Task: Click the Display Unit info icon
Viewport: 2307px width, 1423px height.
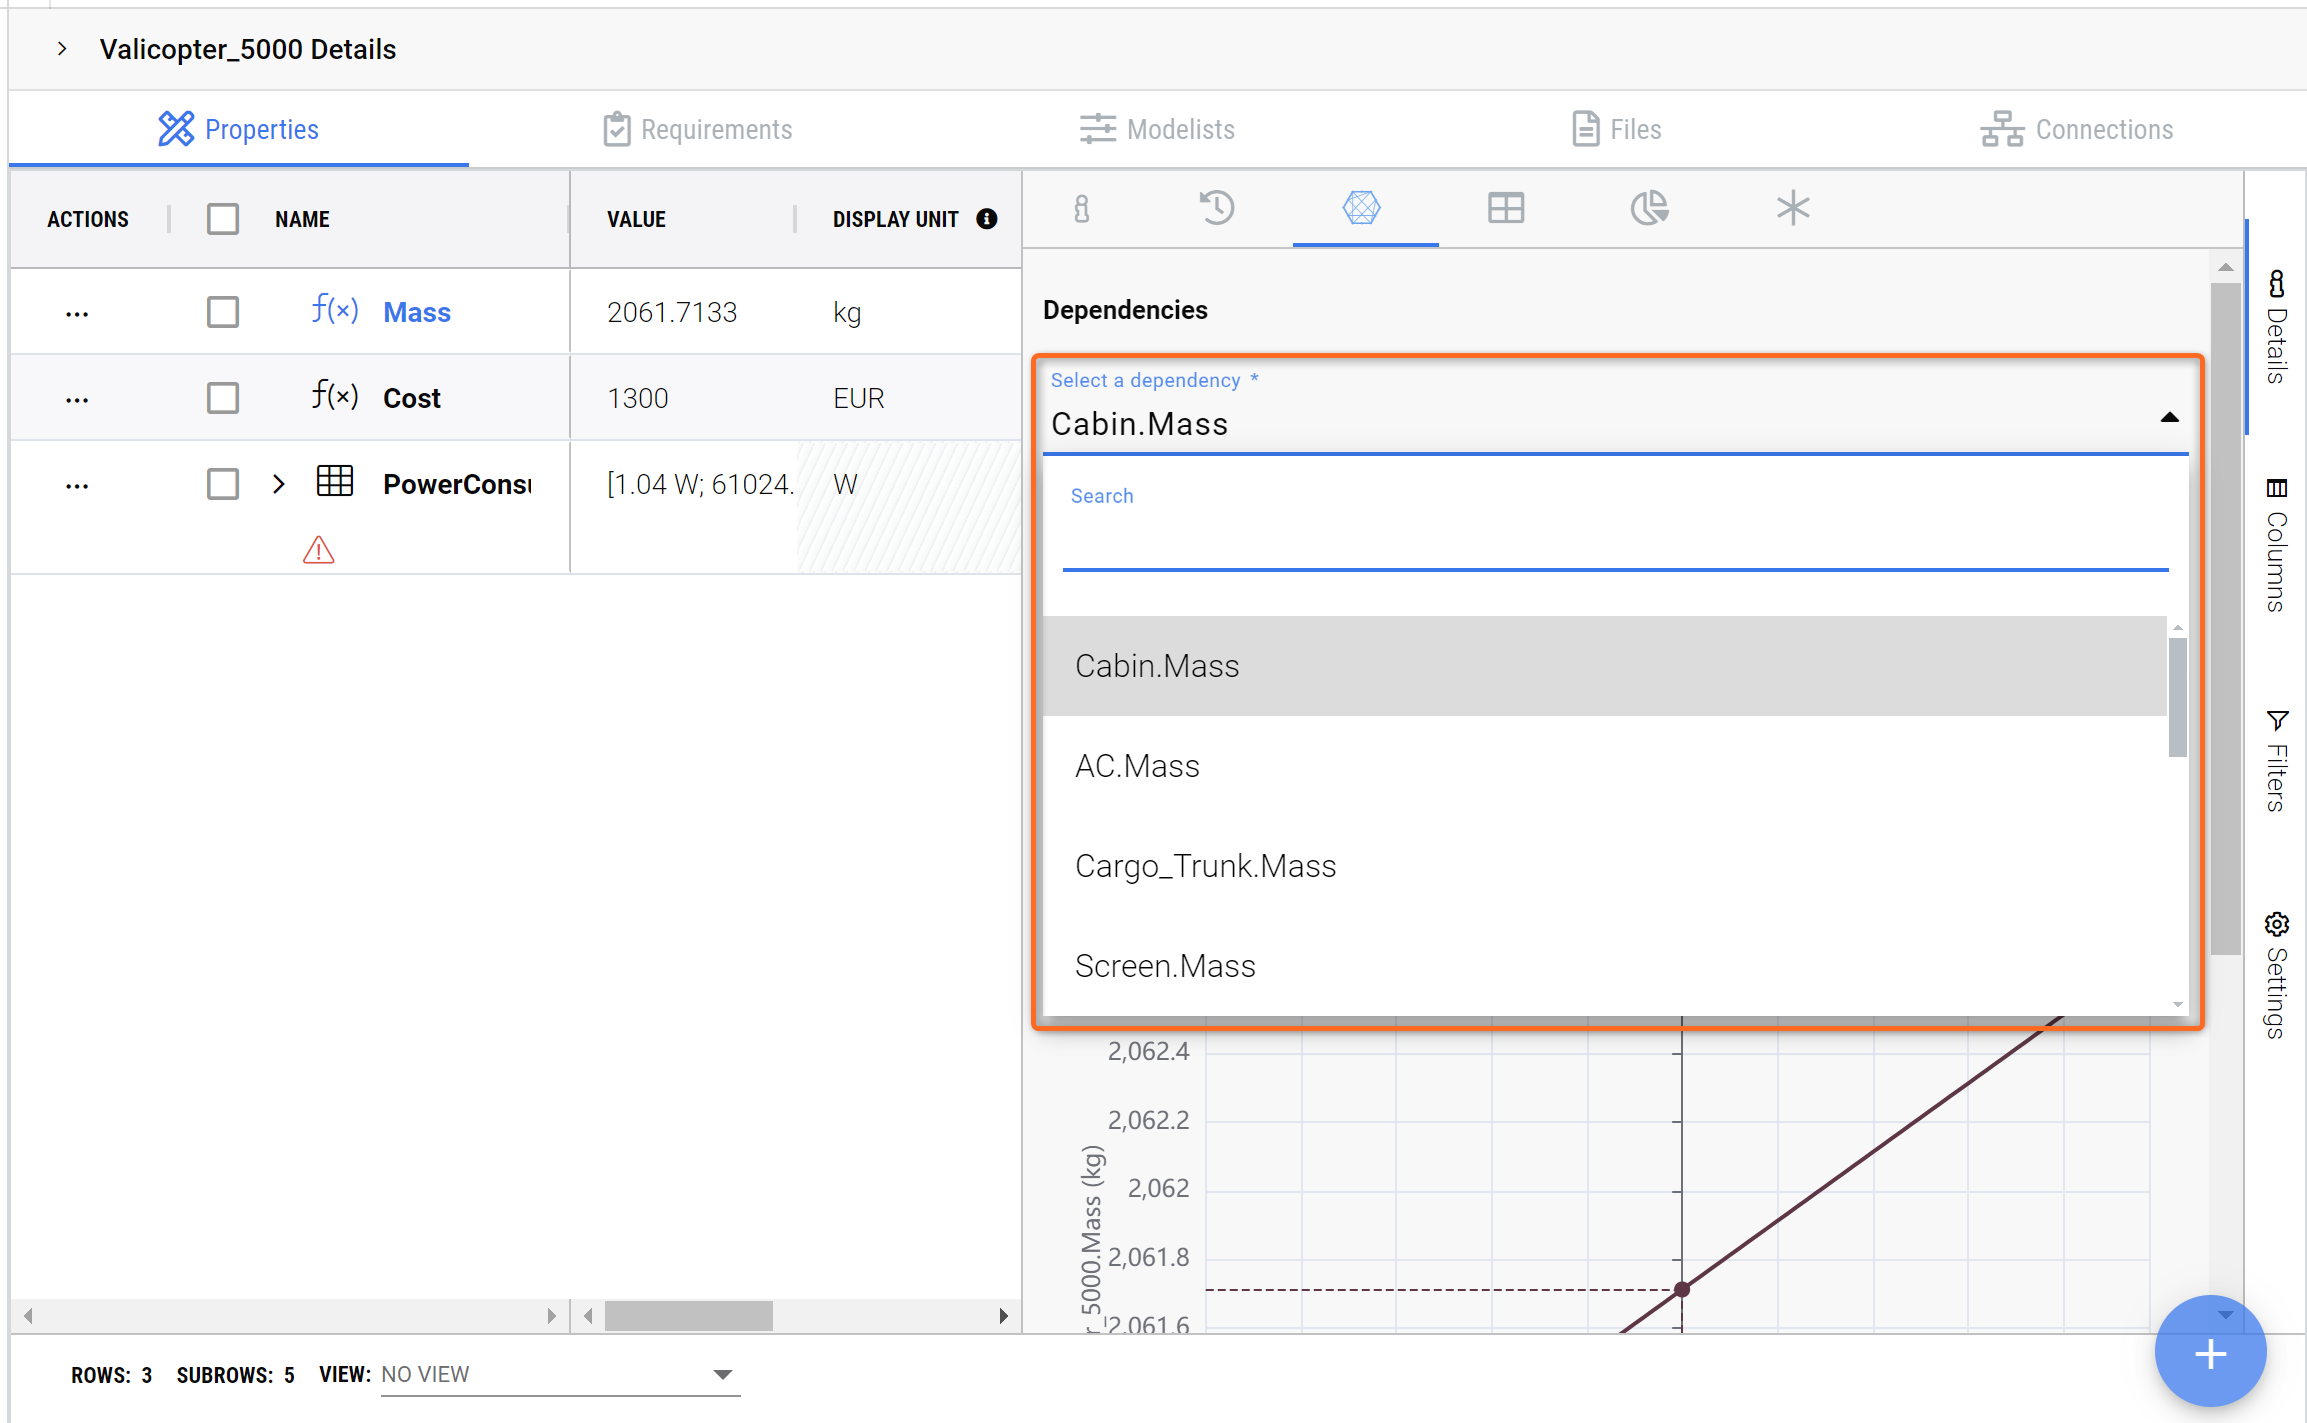Action: [987, 219]
